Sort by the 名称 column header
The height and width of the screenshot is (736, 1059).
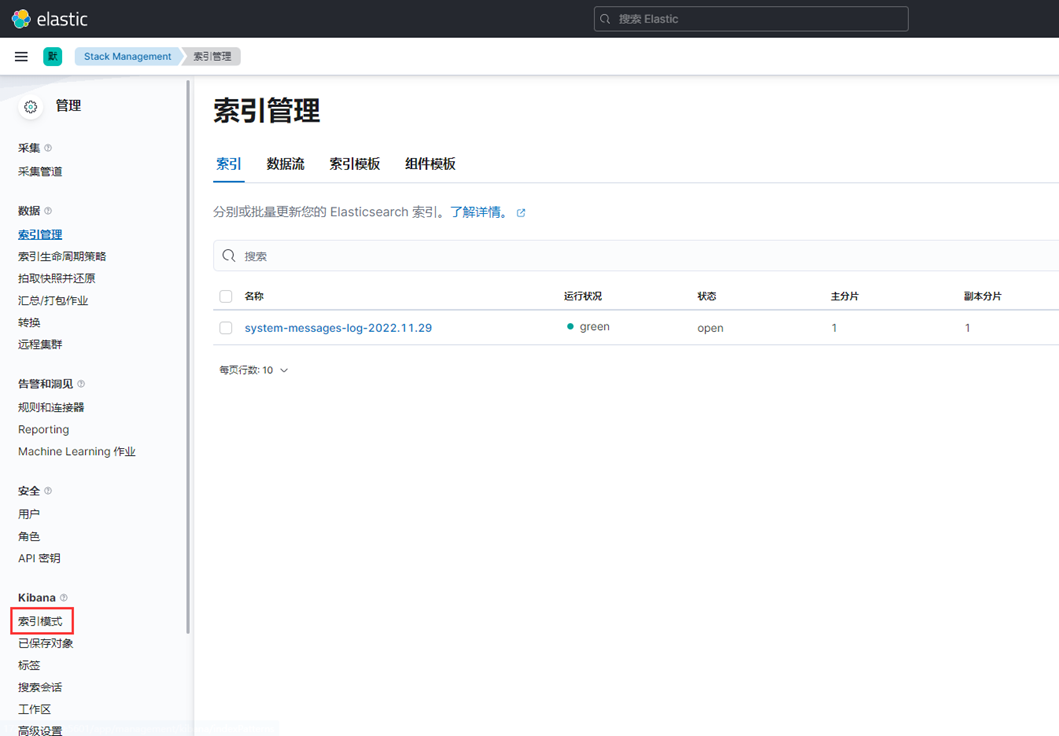(x=254, y=296)
